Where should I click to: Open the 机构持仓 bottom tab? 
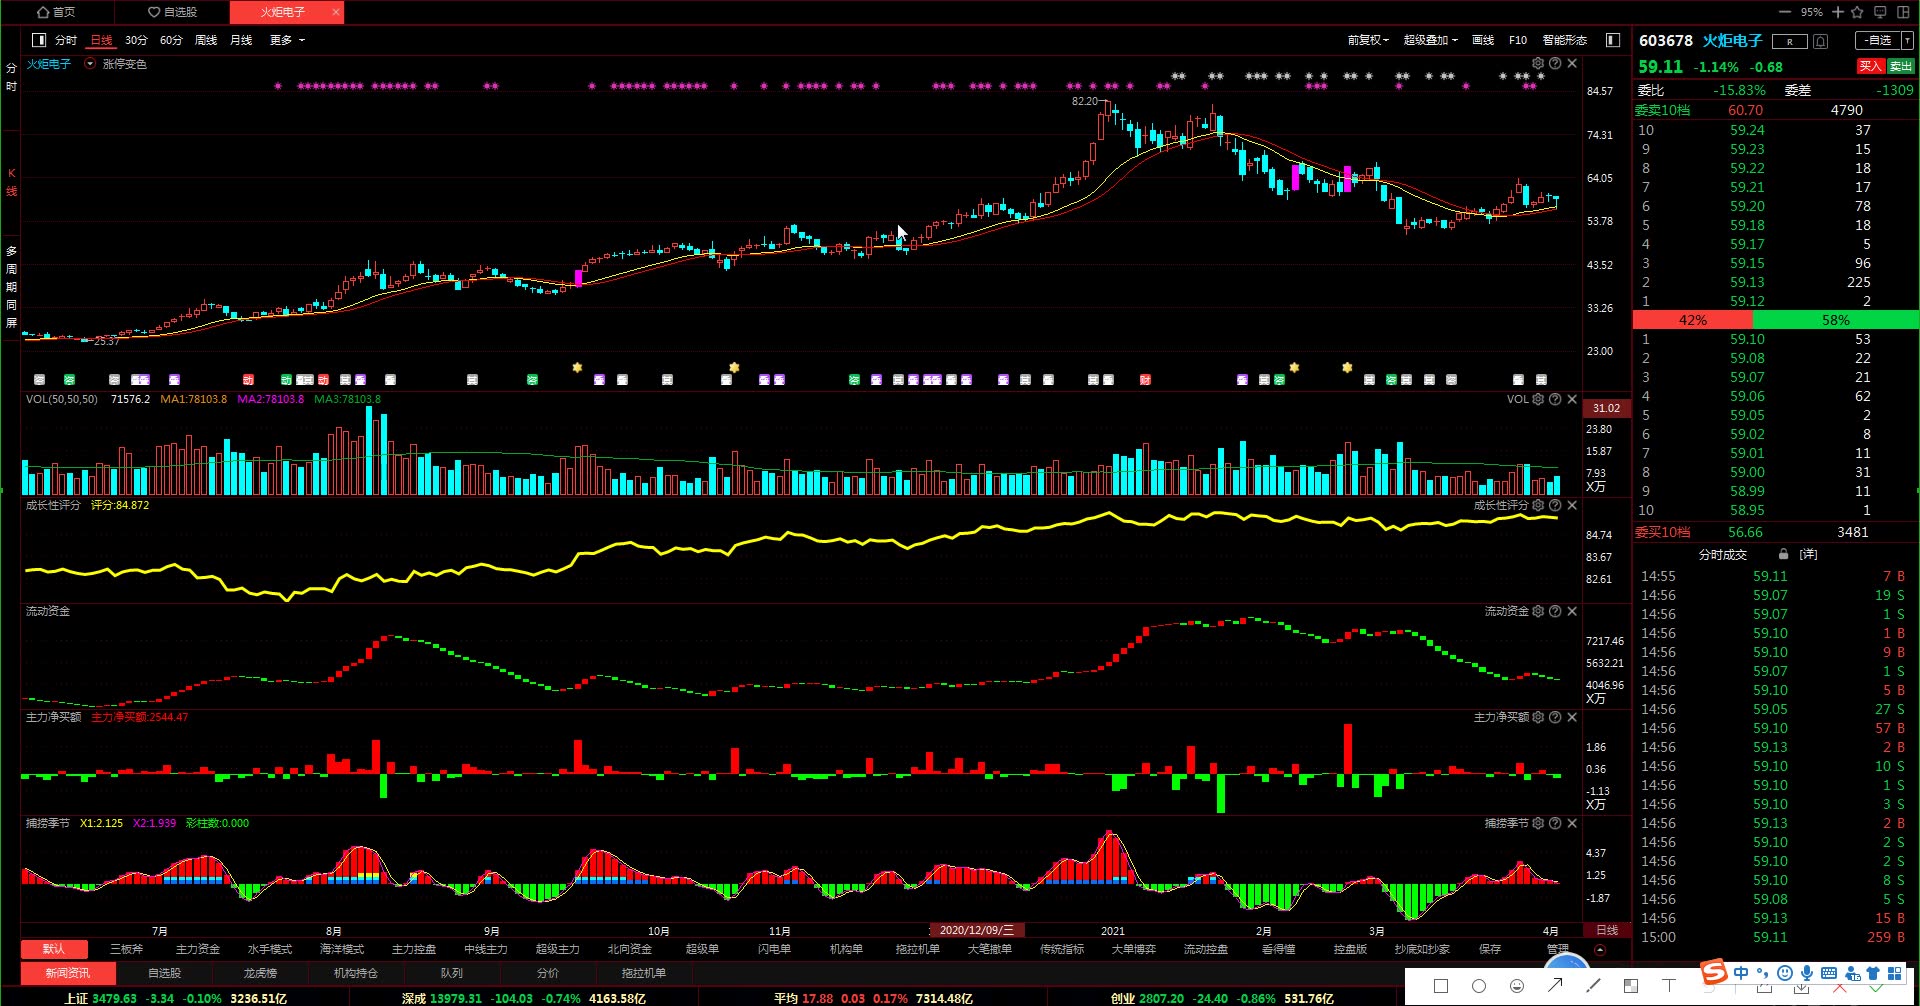click(356, 973)
